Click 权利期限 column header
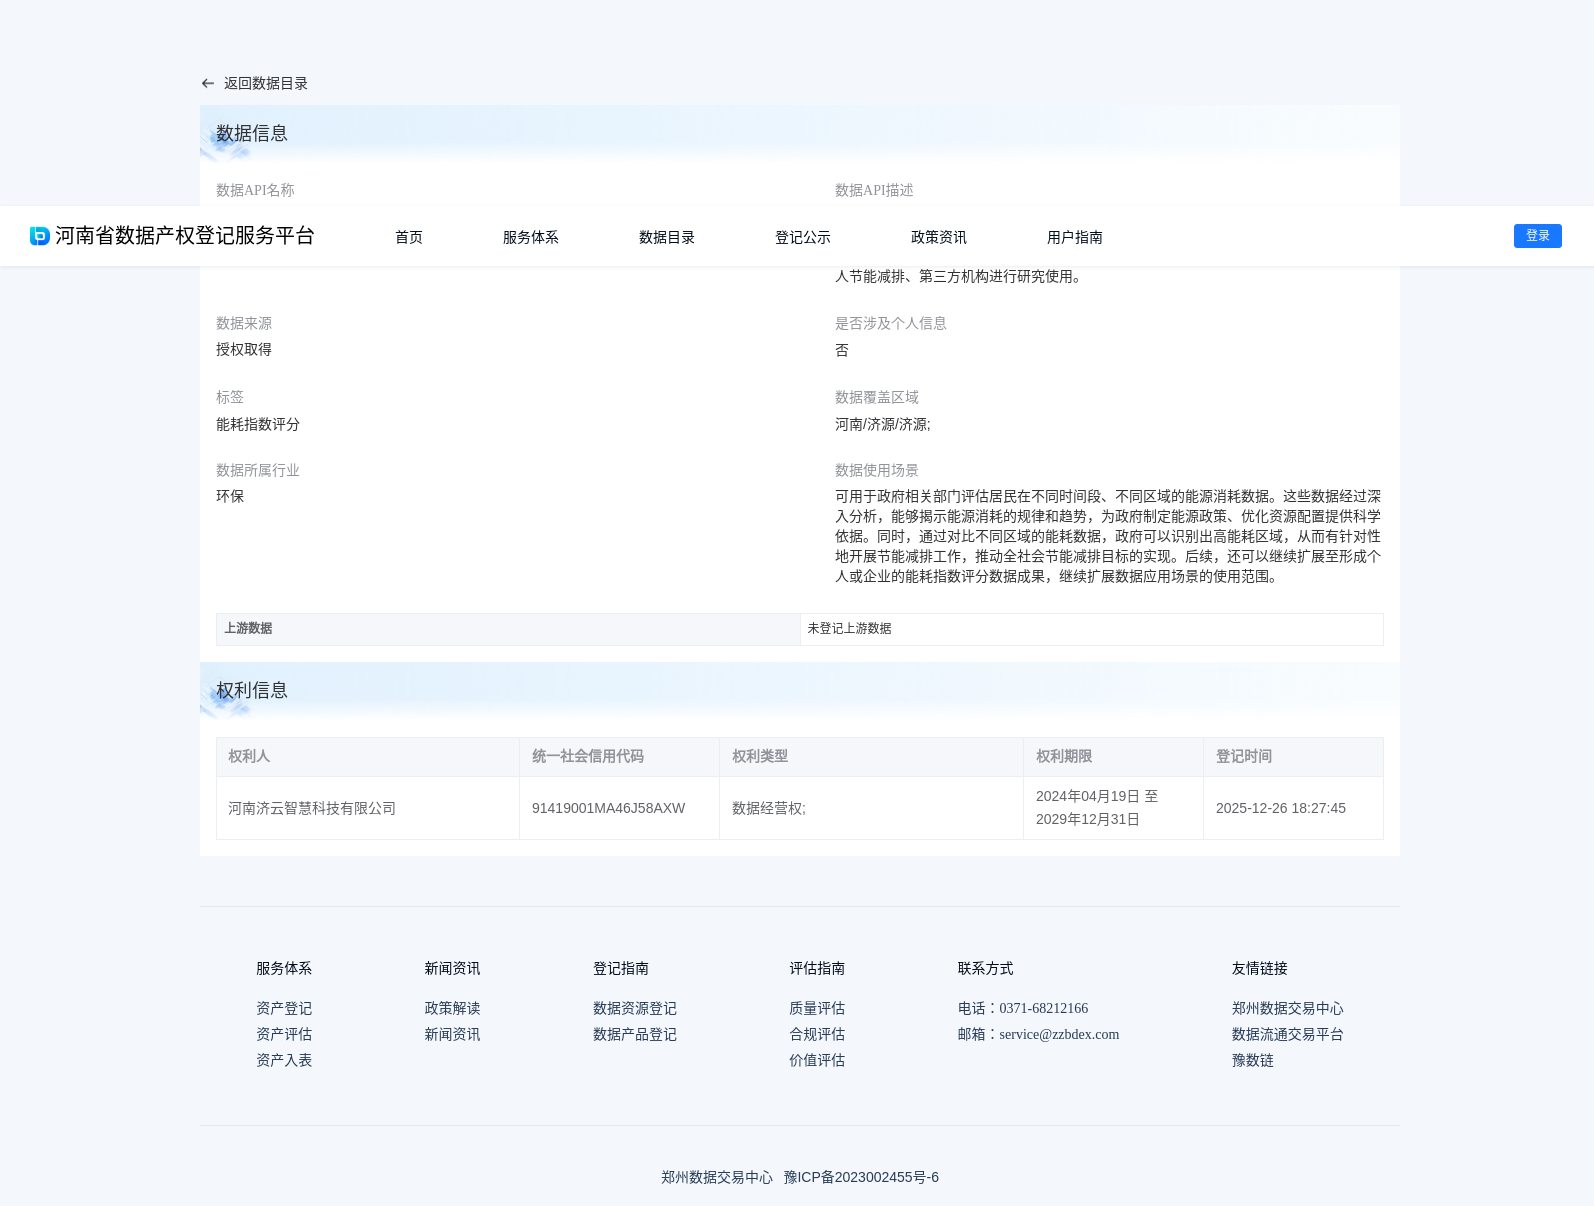Image resolution: width=1594 pixels, height=1206 pixels. (1113, 756)
